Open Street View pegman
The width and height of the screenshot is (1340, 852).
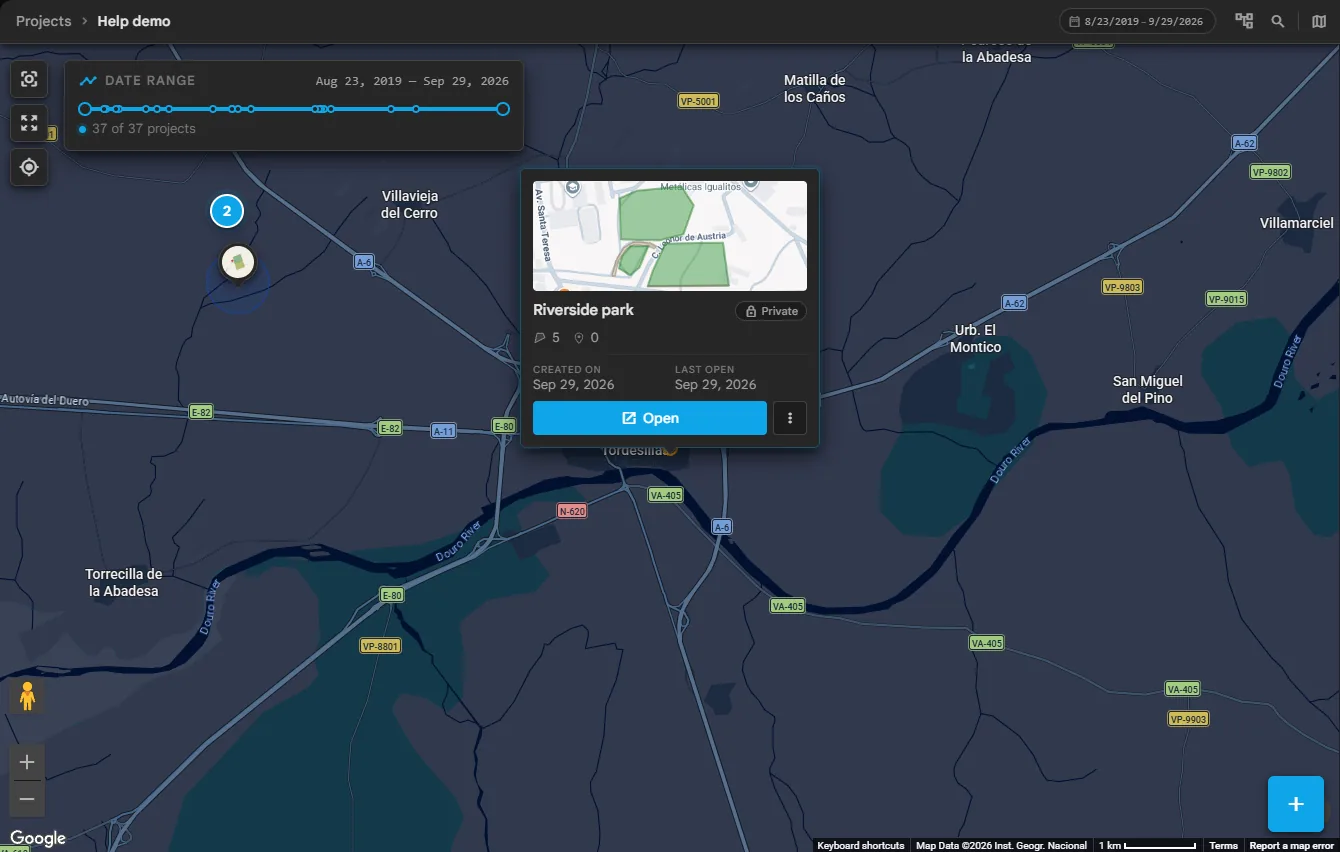[x=27, y=696]
